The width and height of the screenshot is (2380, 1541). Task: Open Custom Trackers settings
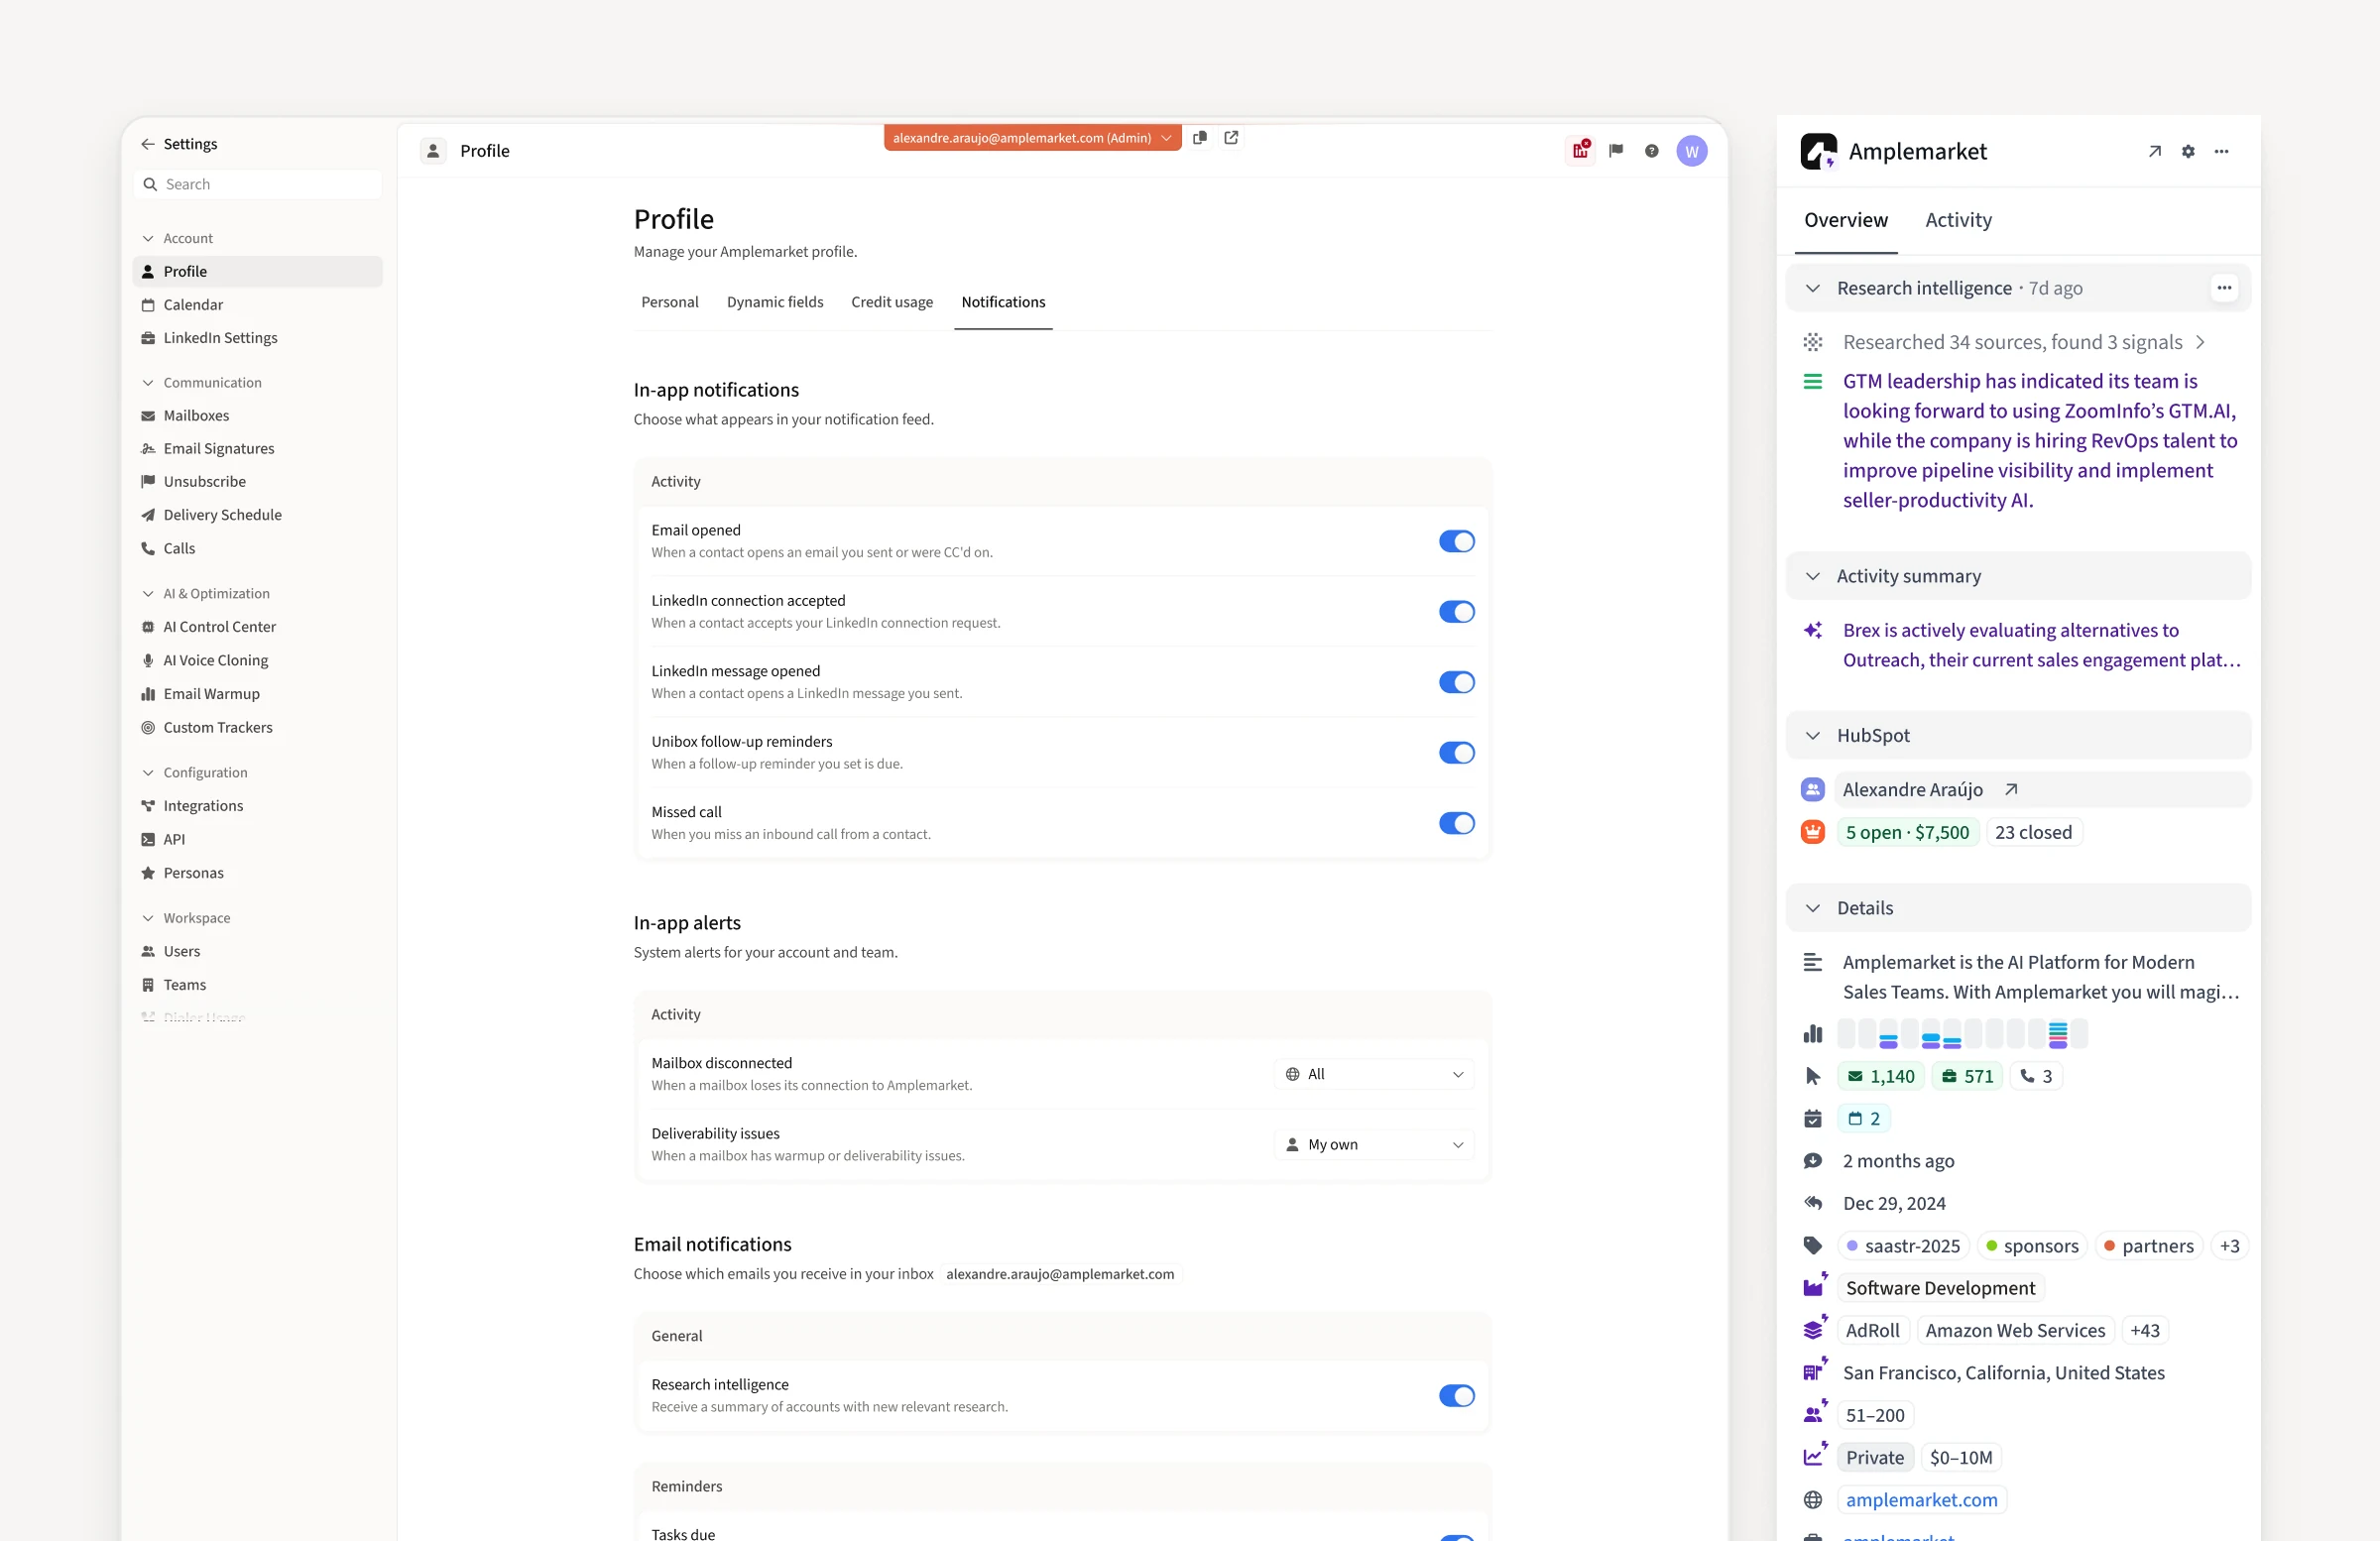point(257,728)
